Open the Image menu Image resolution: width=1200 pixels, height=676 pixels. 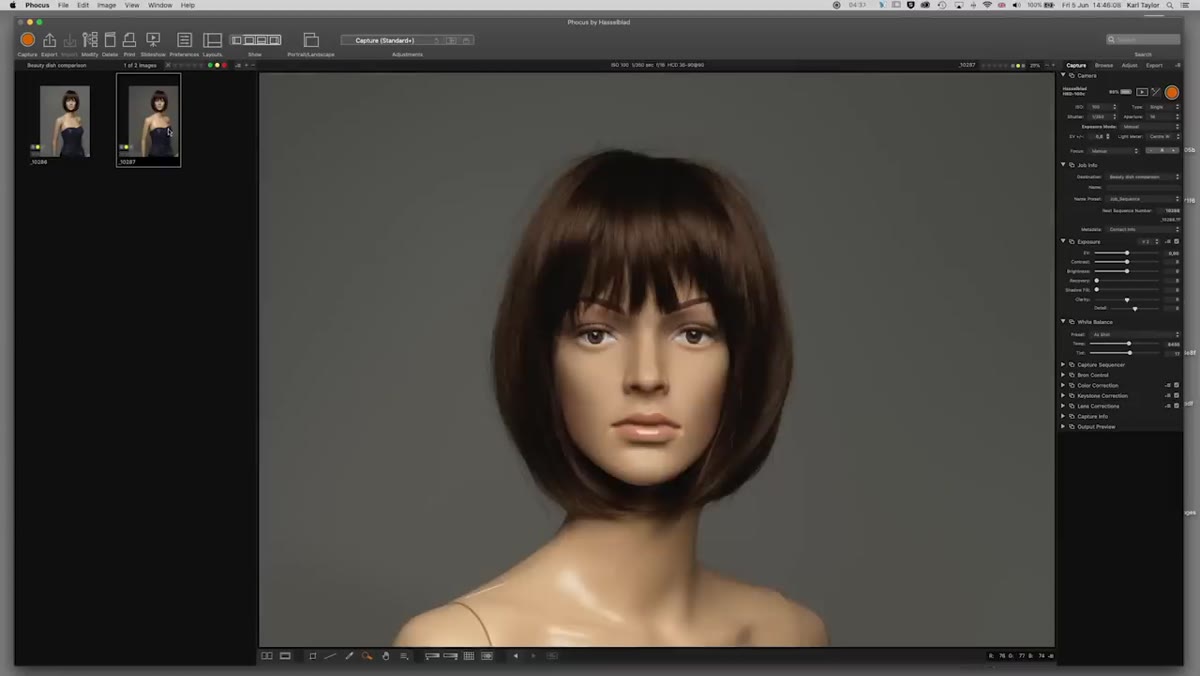click(106, 5)
